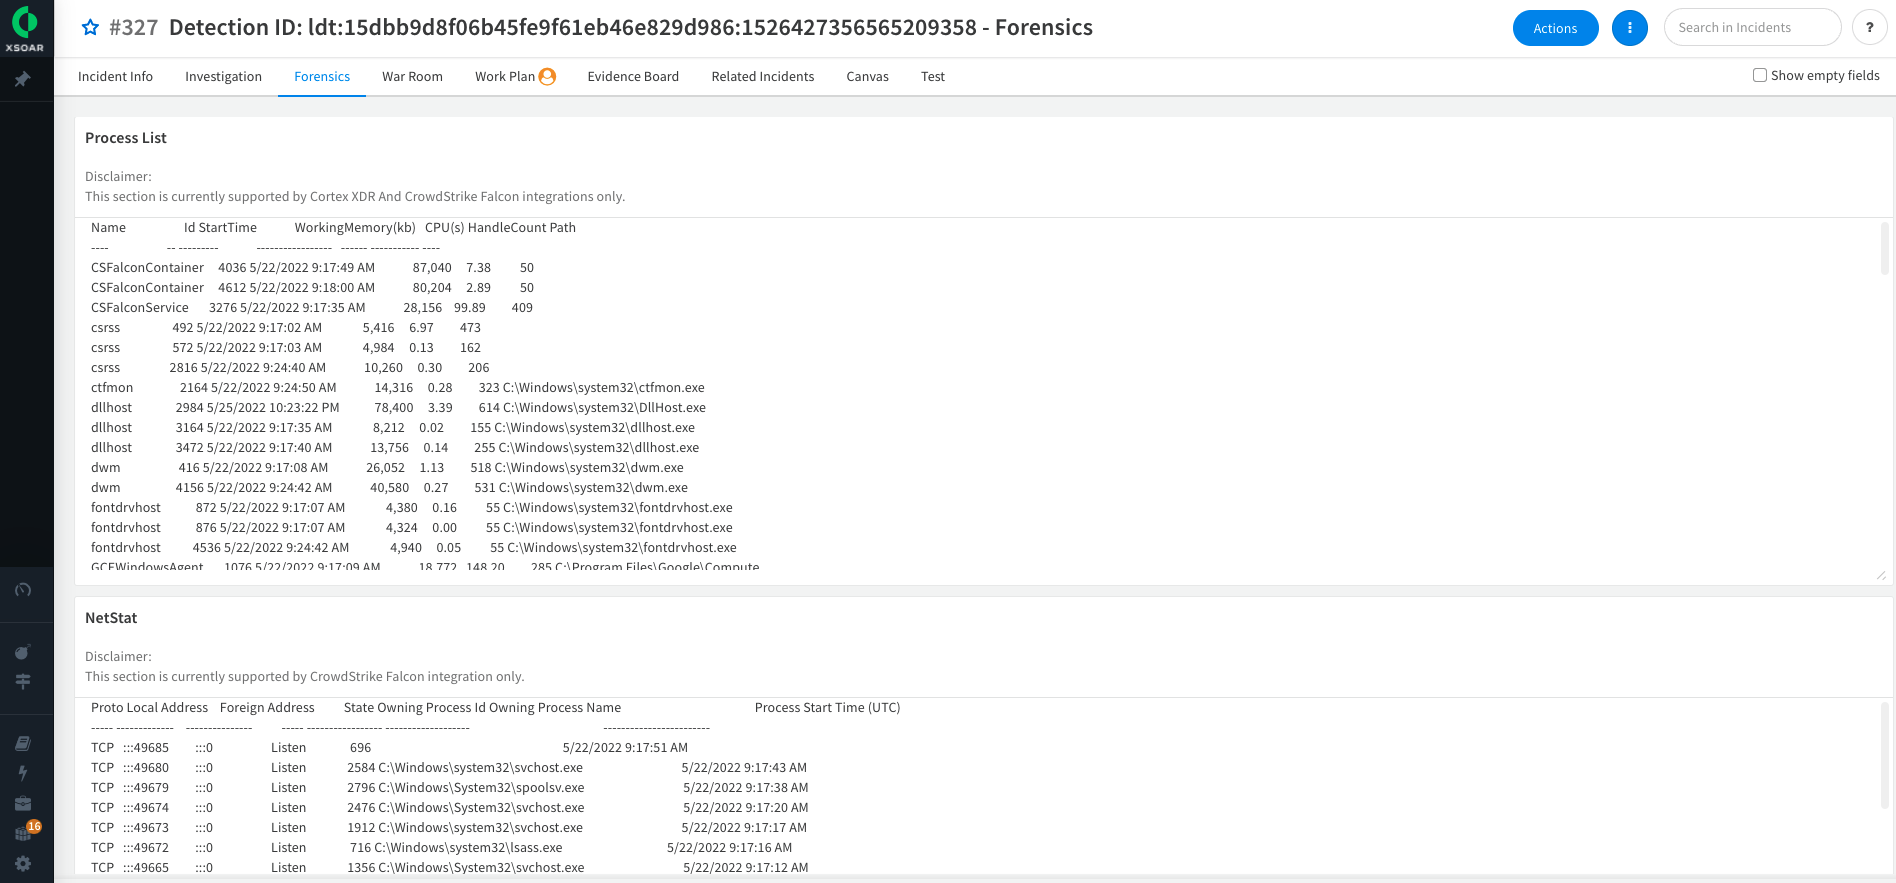Open the briefcase icon in the sidebar
The image size is (1896, 883).
[23, 803]
